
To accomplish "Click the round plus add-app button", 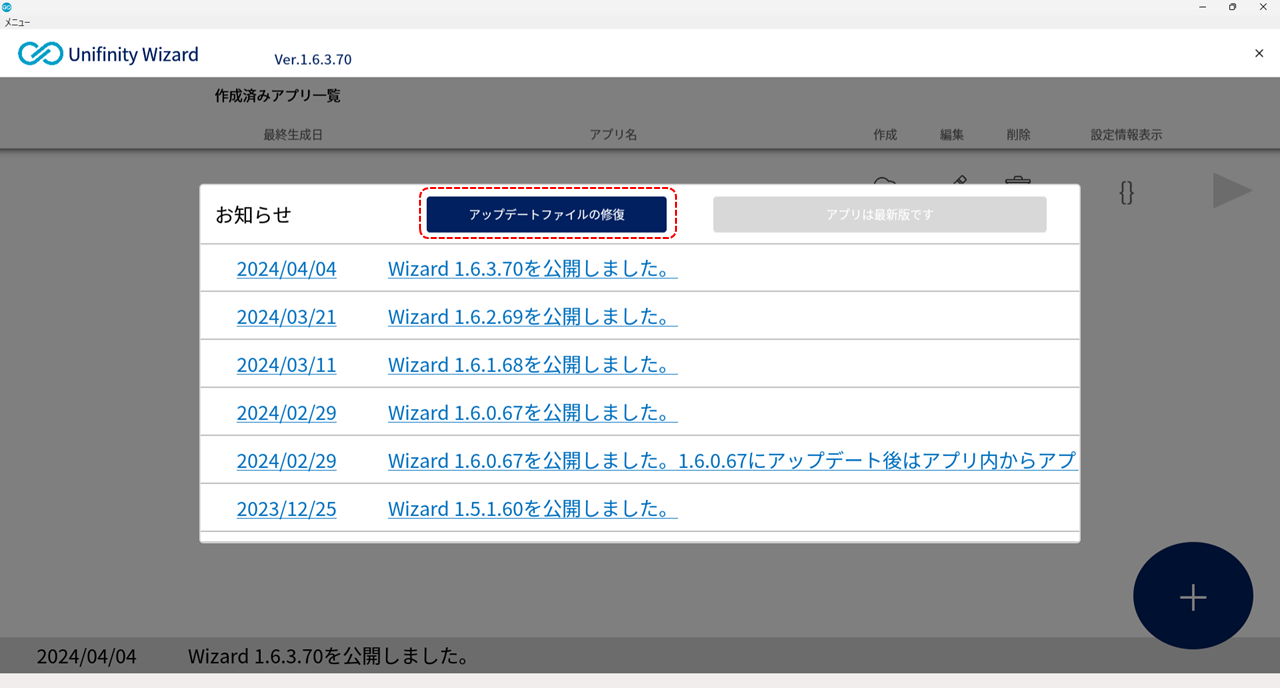I will pyautogui.click(x=1193, y=597).
